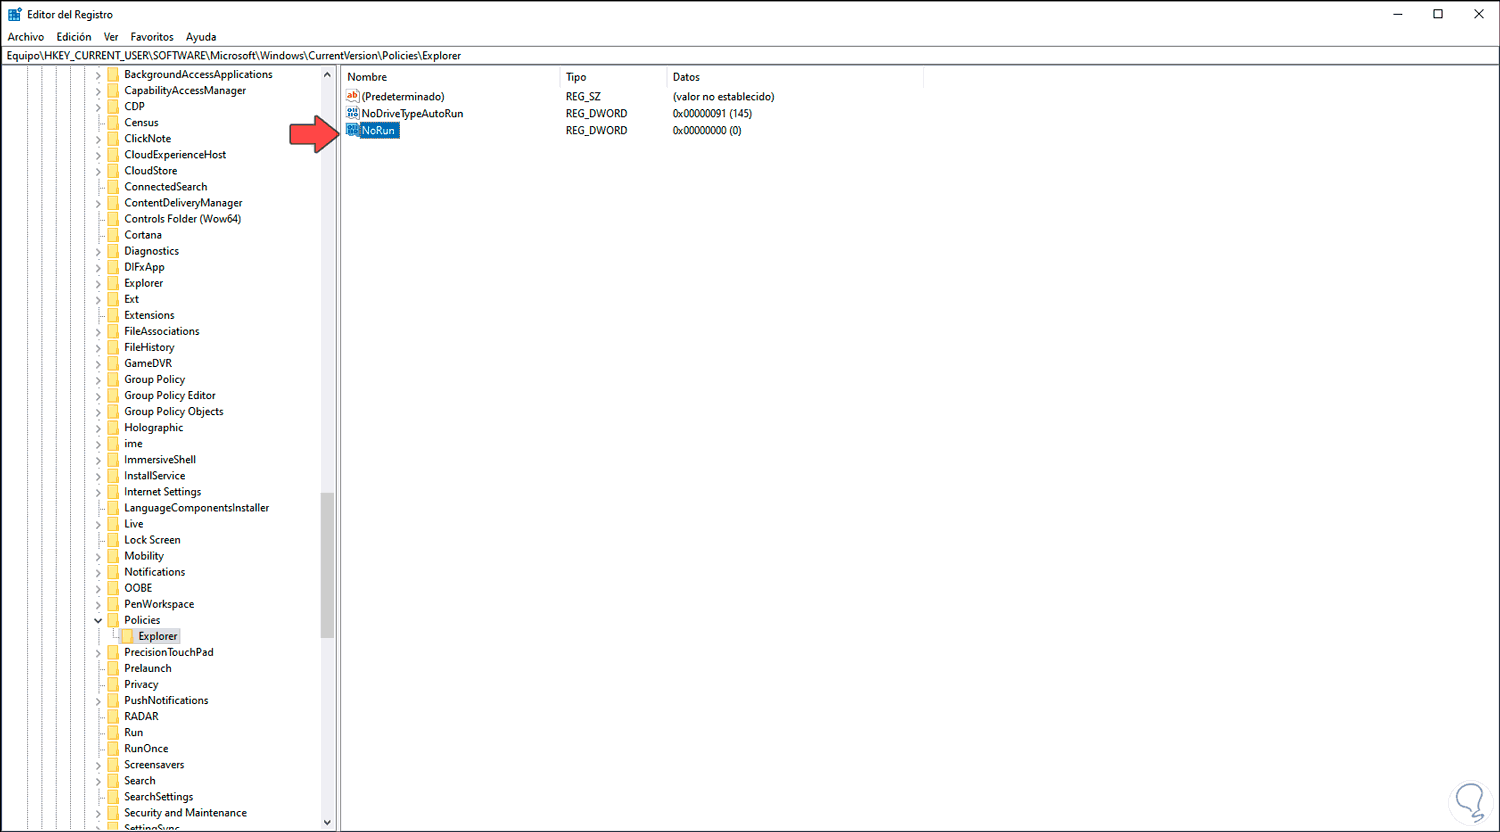Select the Group Policy Objects key
The height and width of the screenshot is (832, 1500).
tap(174, 411)
